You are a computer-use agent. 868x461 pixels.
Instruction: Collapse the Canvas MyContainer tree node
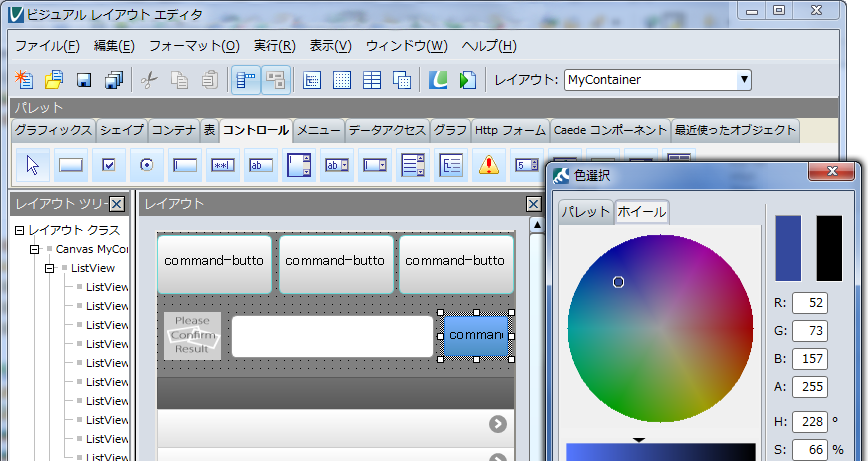(35, 249)
